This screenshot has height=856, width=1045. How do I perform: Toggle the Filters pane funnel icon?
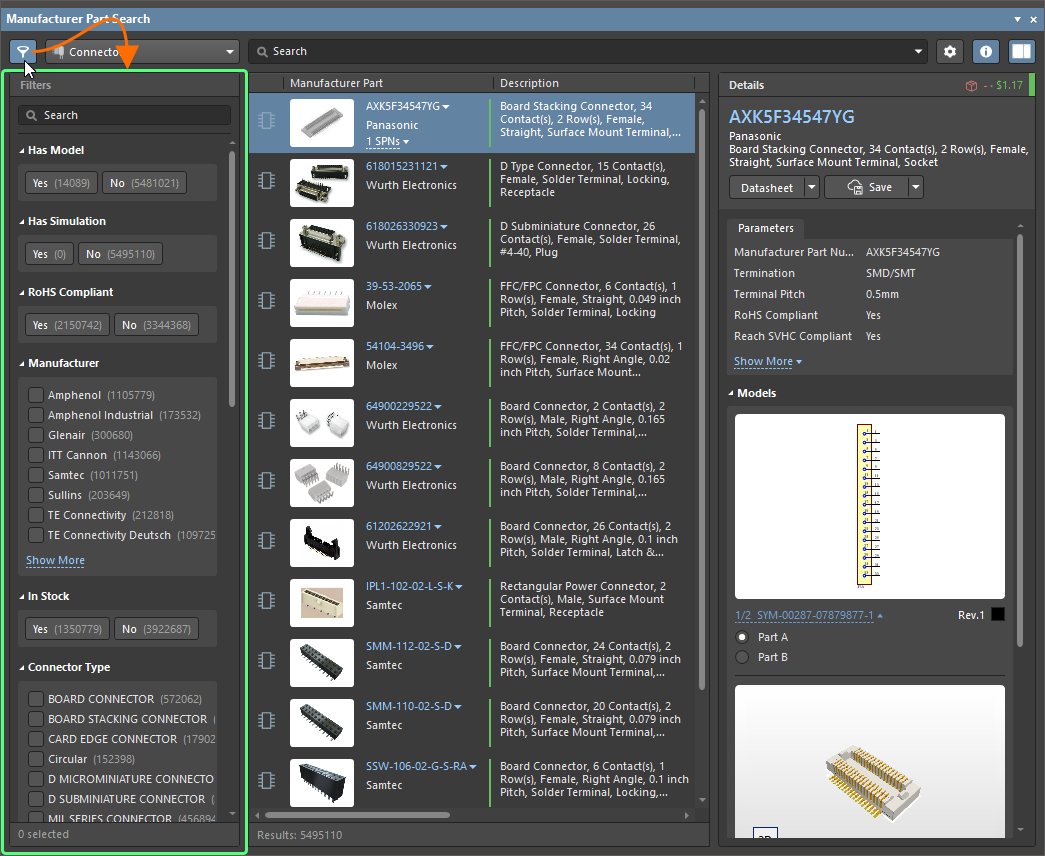coord(23,51)
